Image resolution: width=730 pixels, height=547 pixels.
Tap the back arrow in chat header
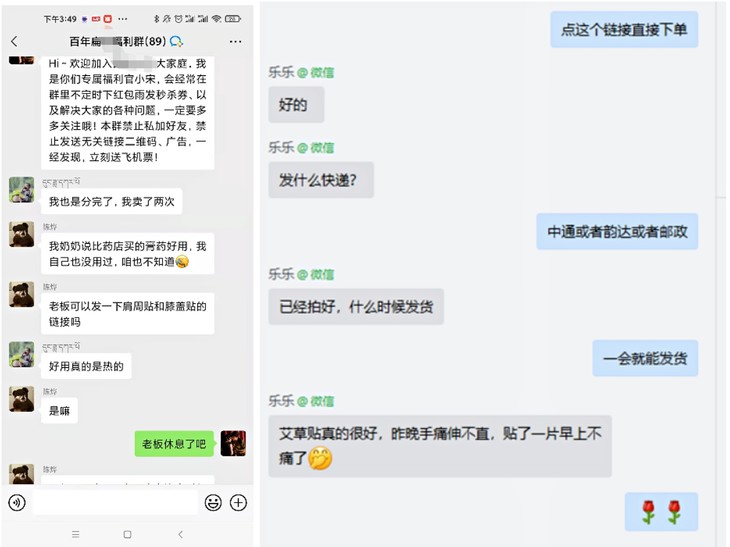pos(14,41)
